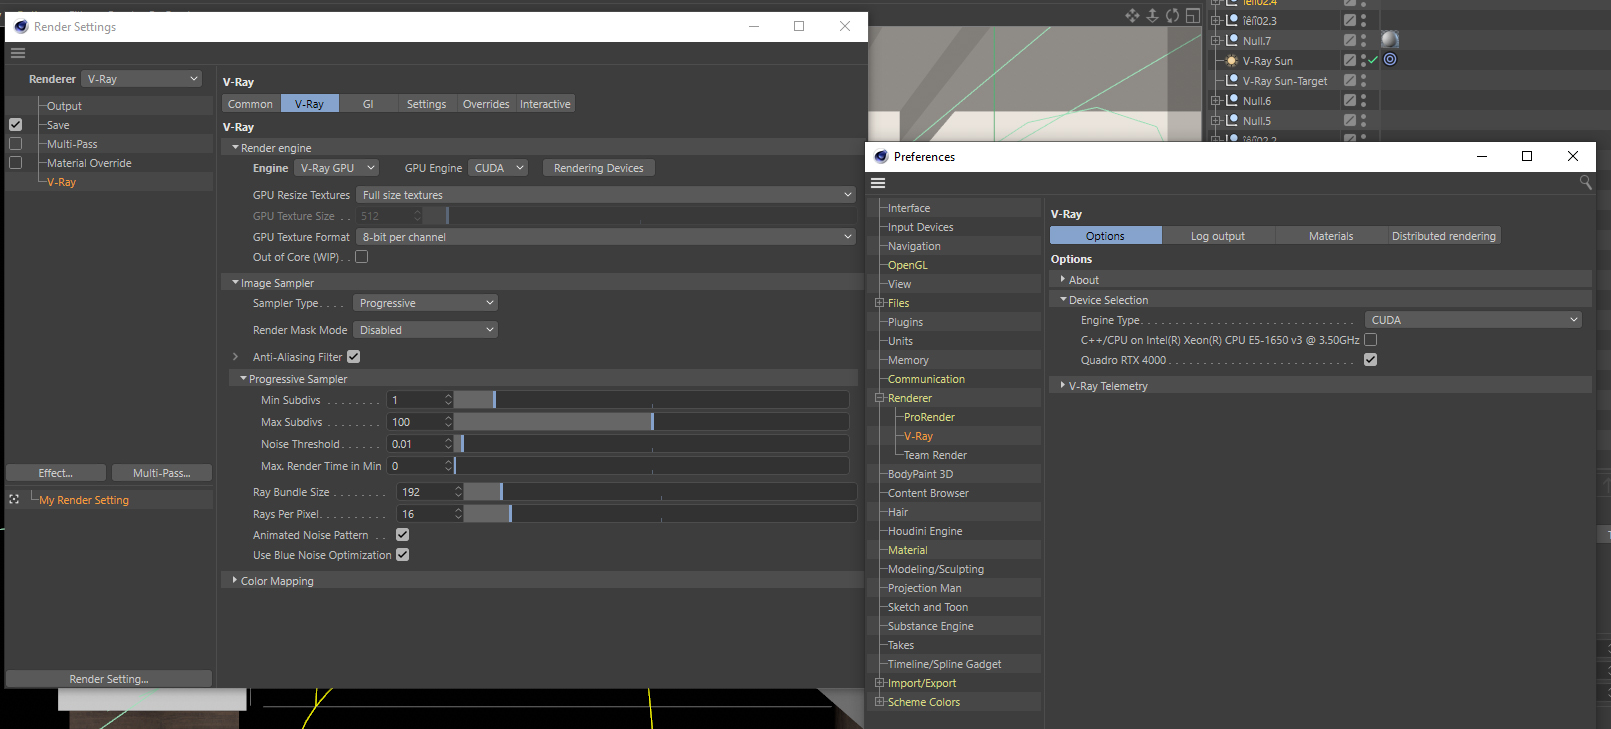Click the layer slot icon for Null.7
The width and height of the screenshot is (1611, 729).
click(1350, 41)
